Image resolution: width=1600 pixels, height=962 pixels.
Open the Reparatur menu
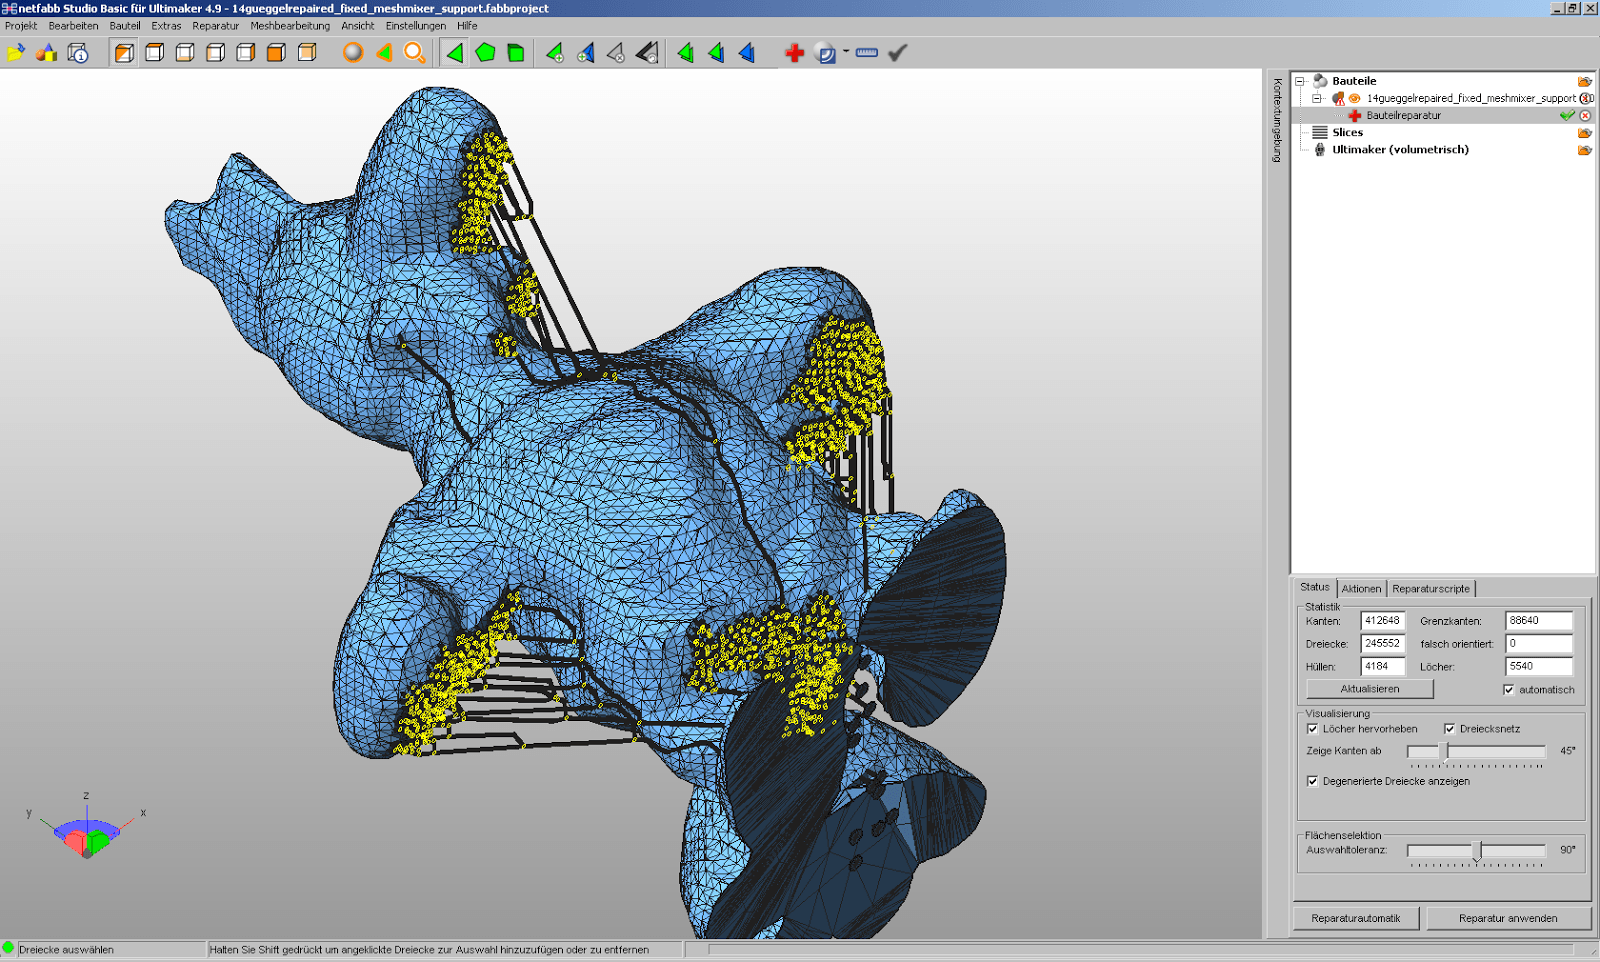pos(215,26)
